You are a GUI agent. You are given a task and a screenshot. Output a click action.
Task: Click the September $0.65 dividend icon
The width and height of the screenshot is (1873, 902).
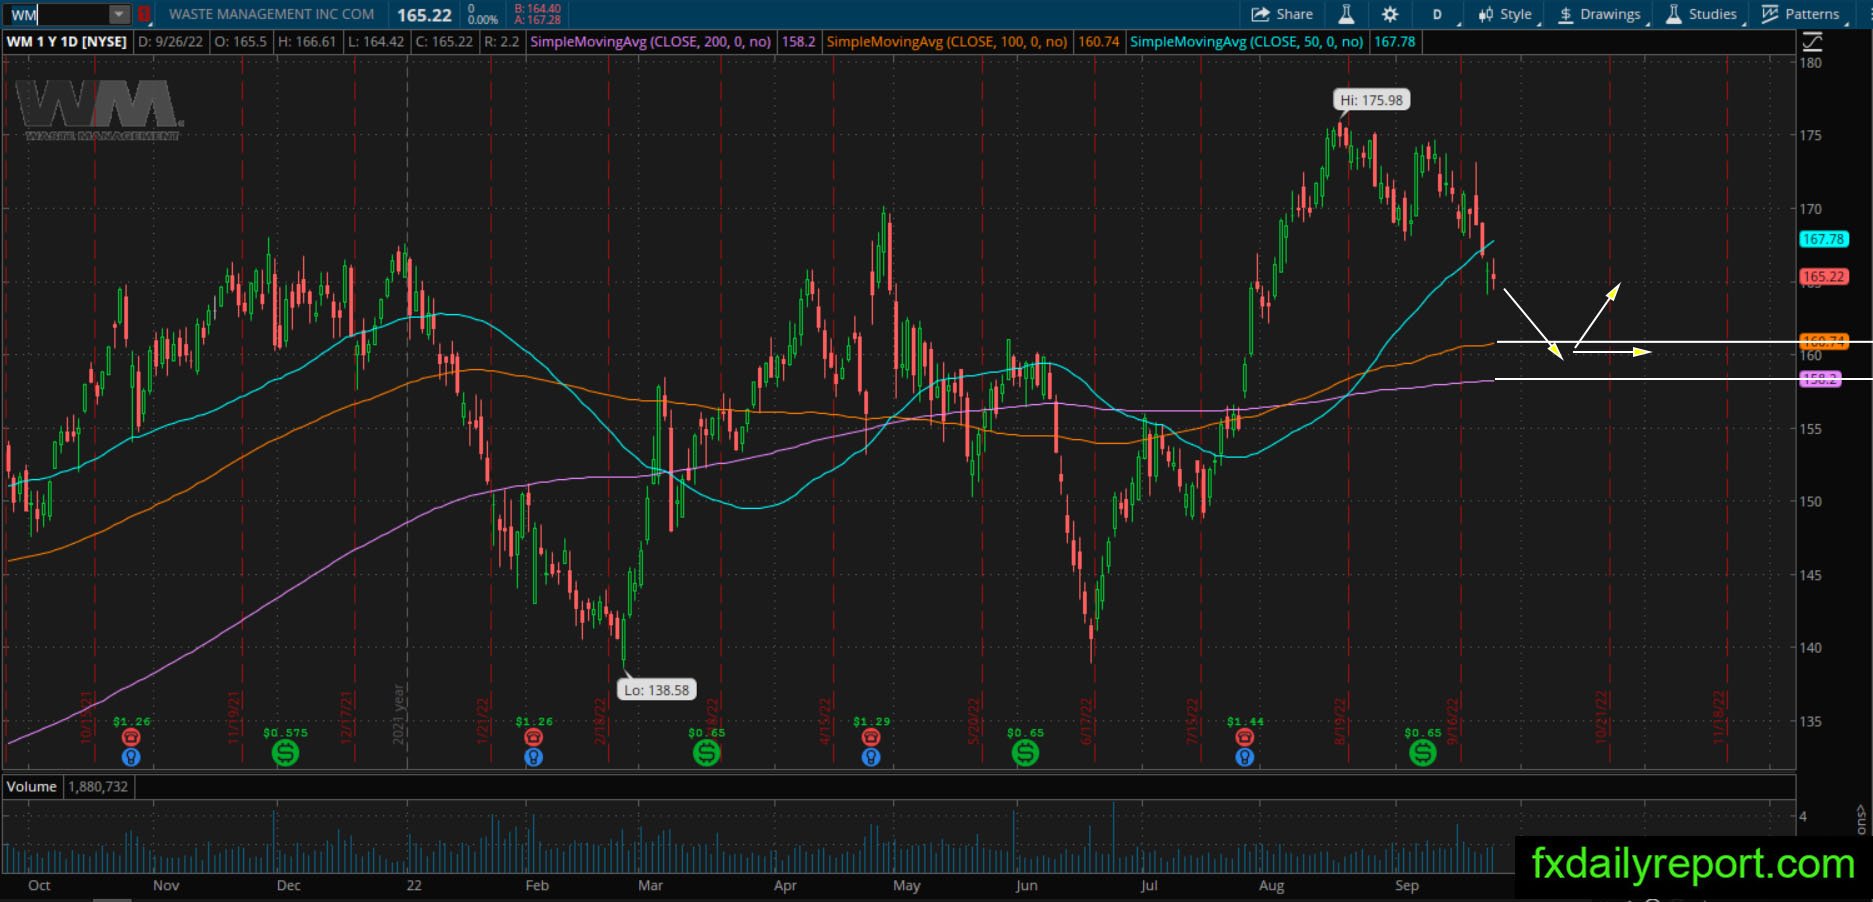[x=1422, y=753]
